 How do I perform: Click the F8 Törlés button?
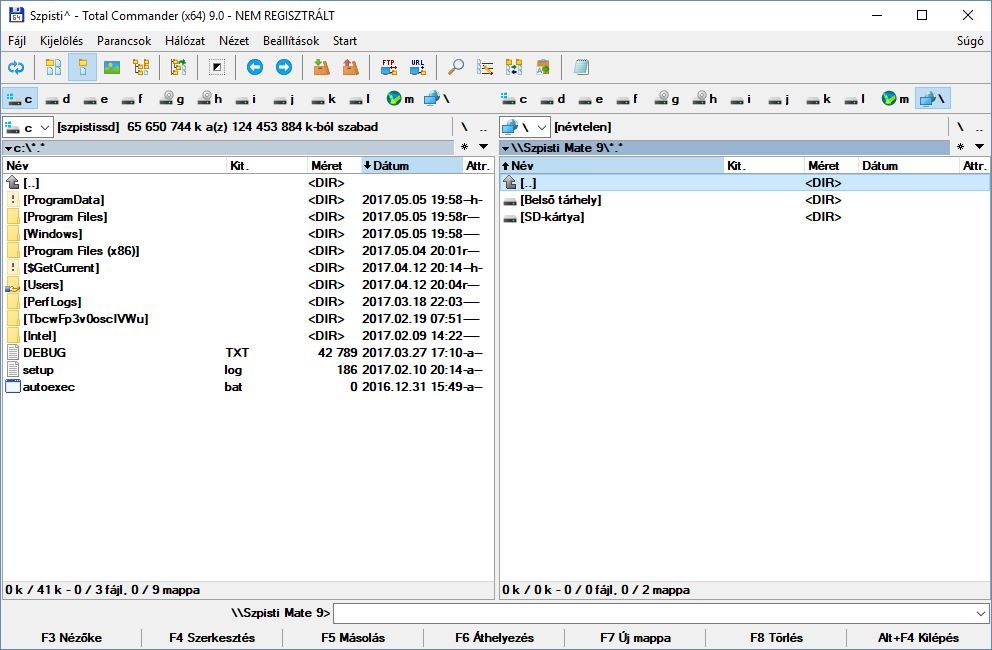point(776,638)
